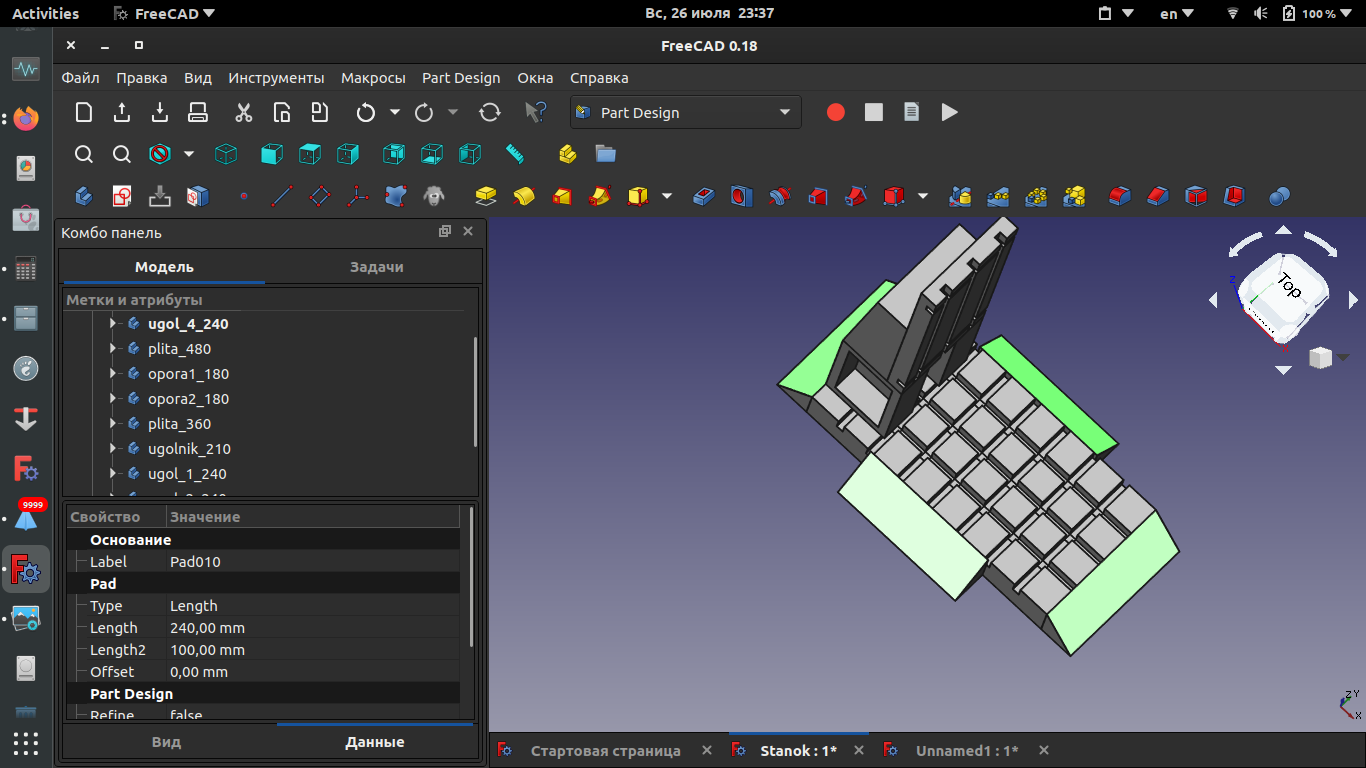The width and height of the screenshot is (1366, 768).
Task: Click the Refresh recompute icon
Action: [490, 113]
